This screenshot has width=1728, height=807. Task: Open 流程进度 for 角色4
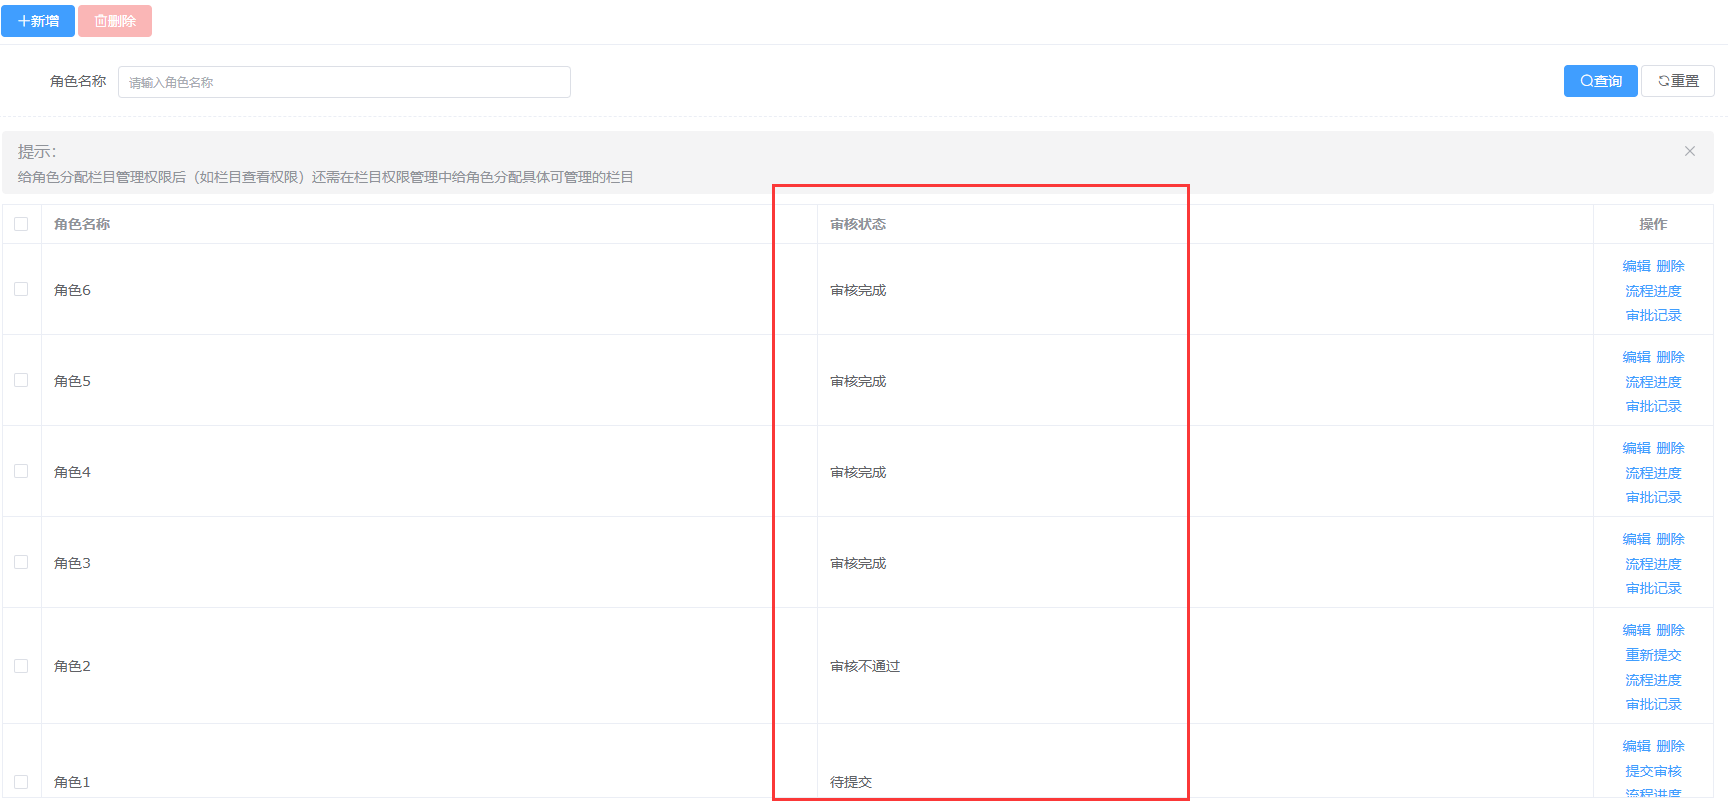[1653, 473]
